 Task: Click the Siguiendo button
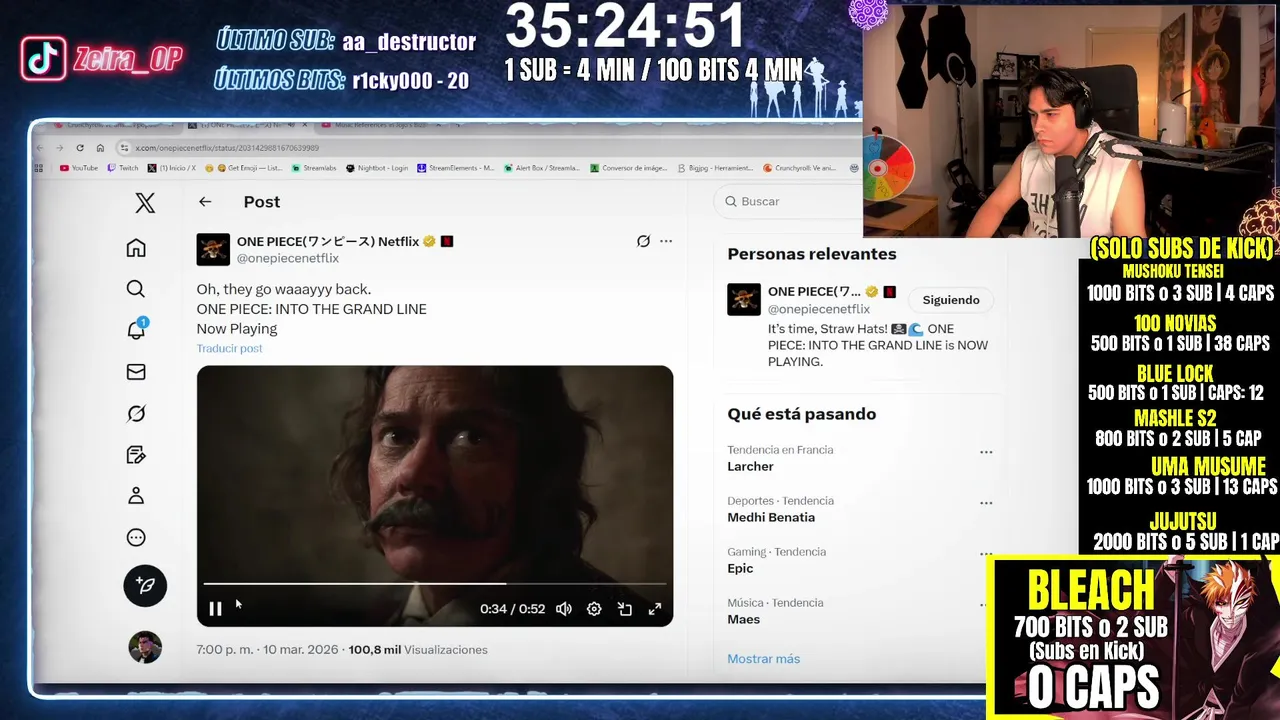(x=950, y=300)
